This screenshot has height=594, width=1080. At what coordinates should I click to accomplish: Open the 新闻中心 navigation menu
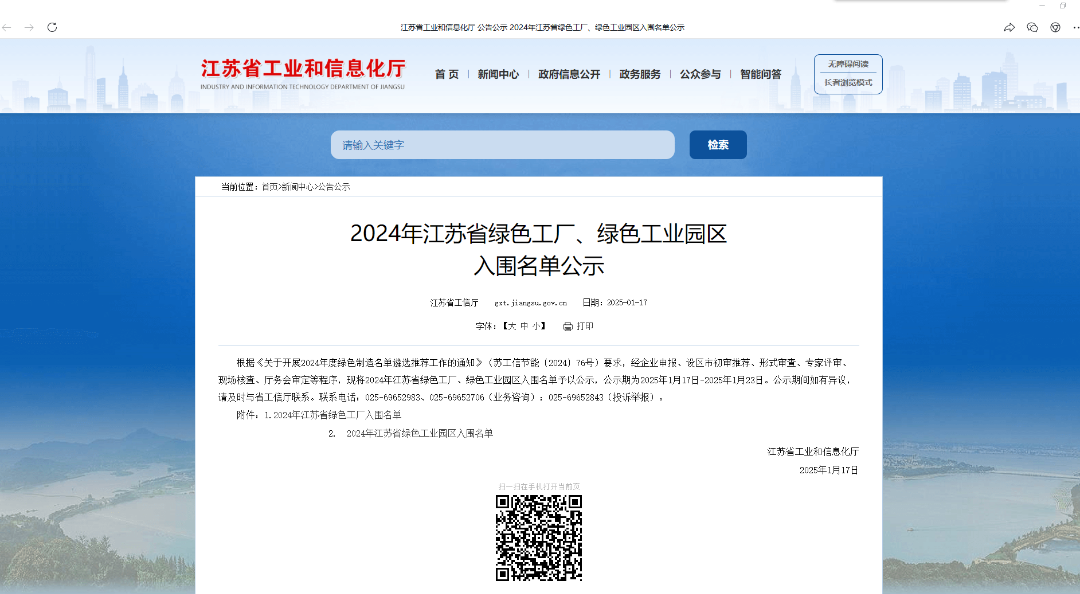pos(498,74)
